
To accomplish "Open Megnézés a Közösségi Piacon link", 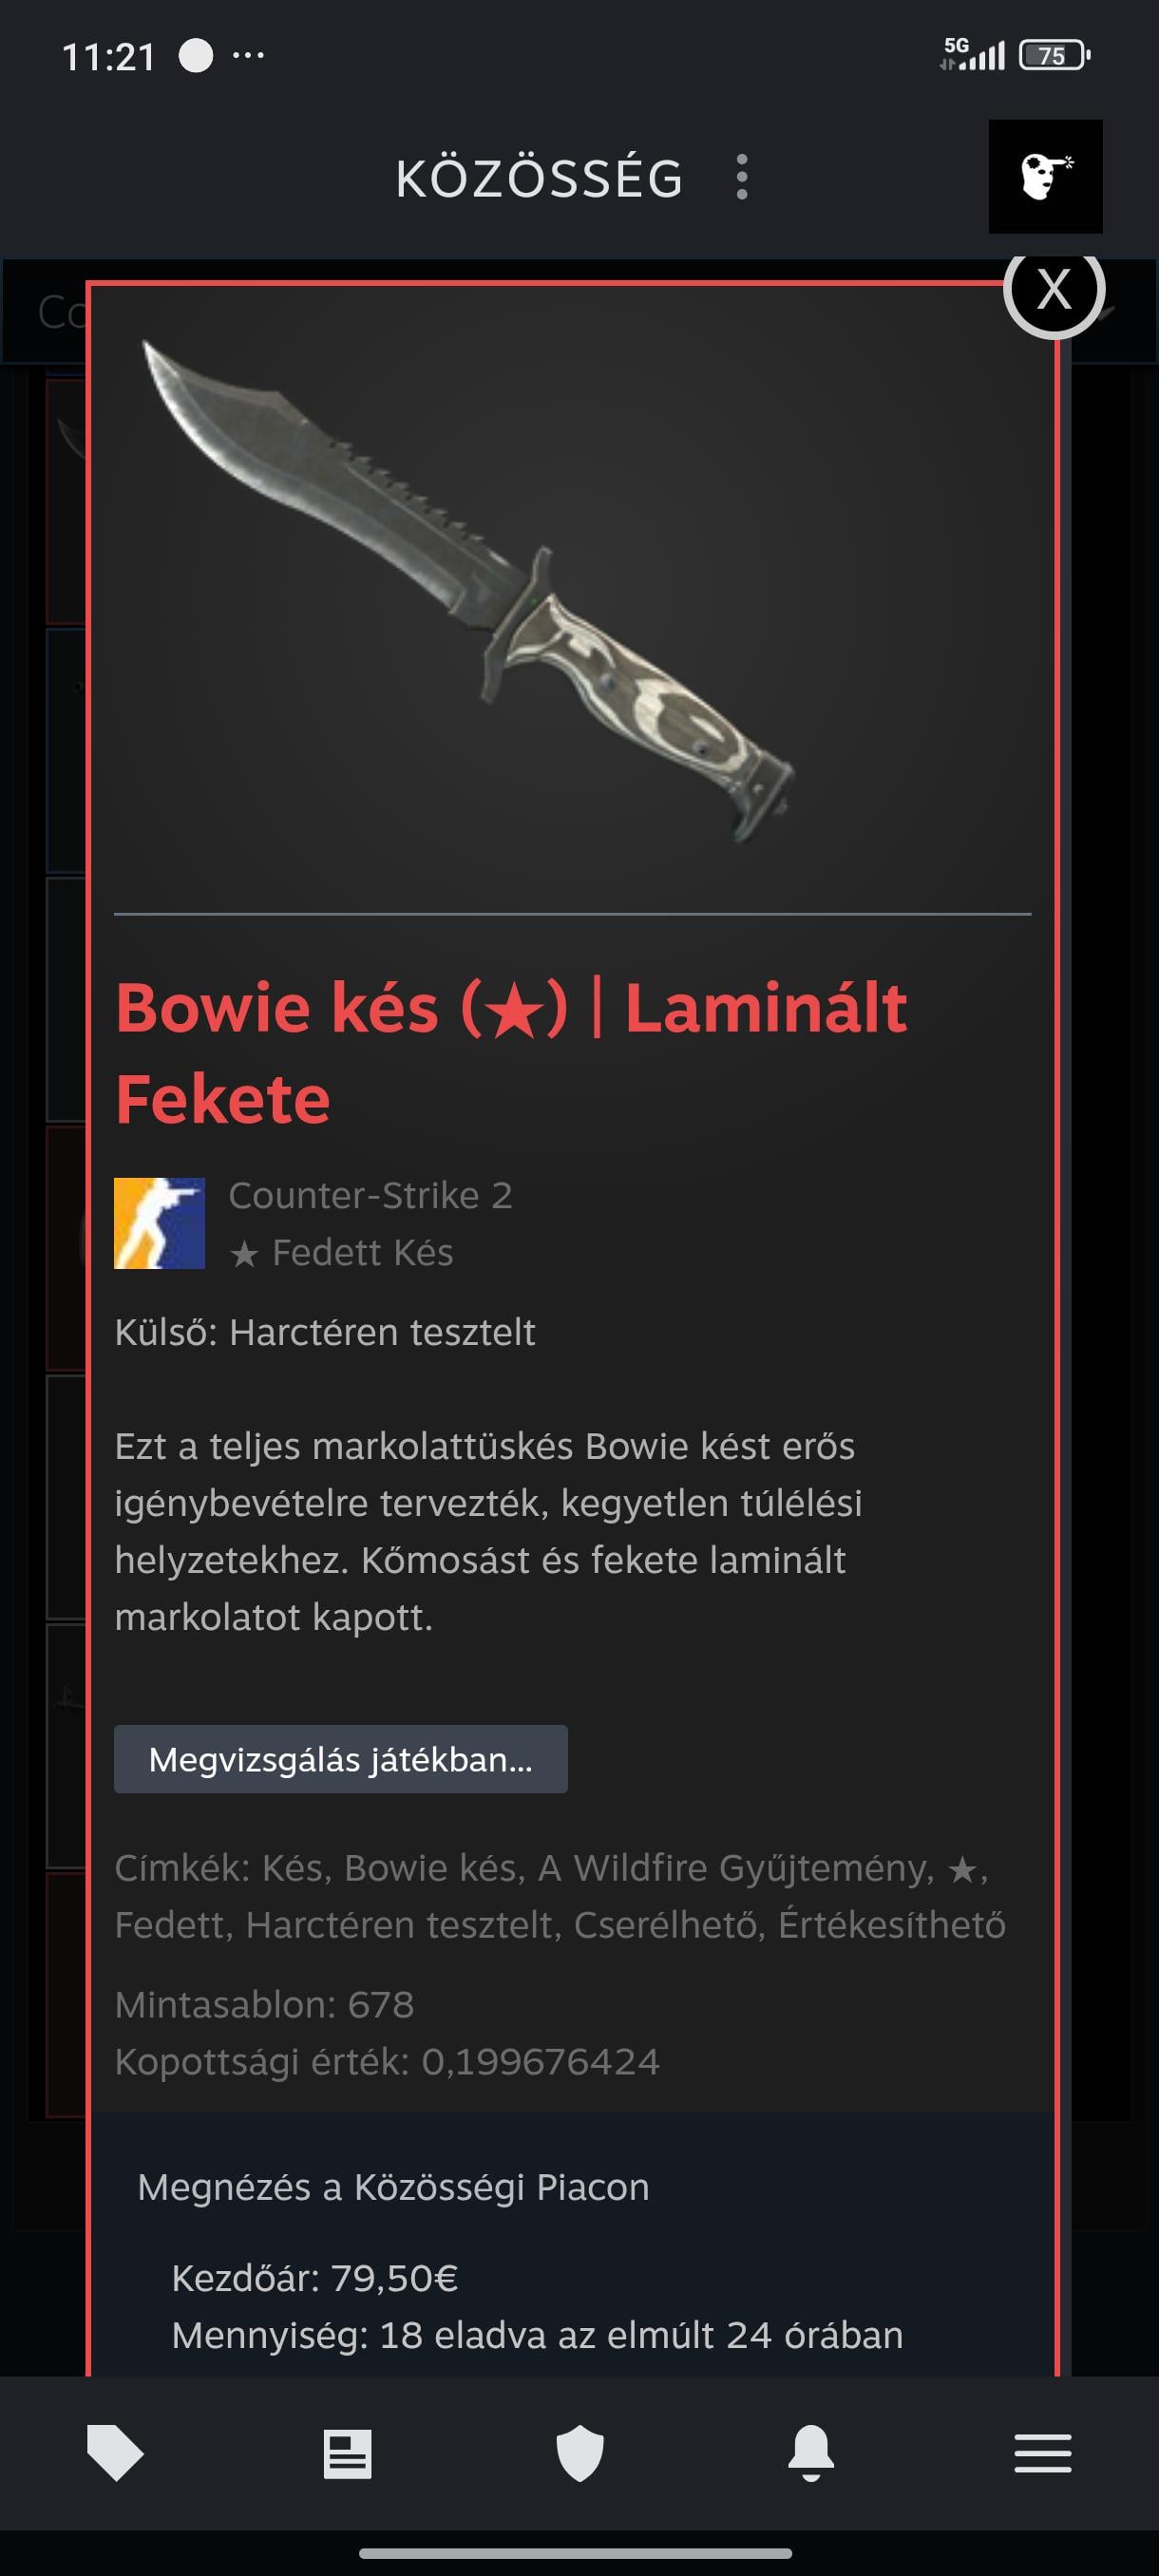I will (393, 2187).
